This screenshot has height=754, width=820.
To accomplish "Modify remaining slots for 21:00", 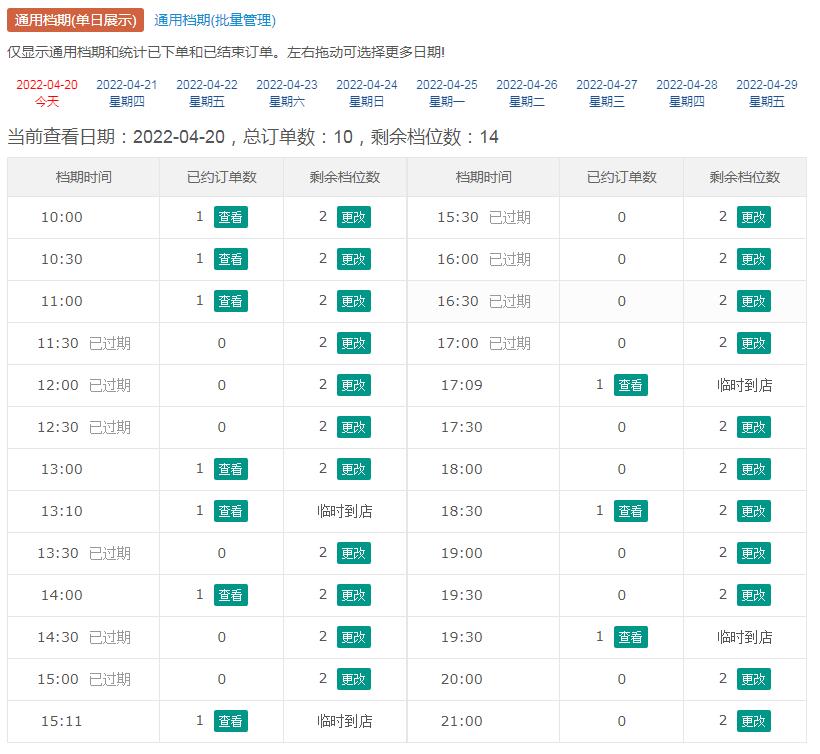I will (753, 721).
